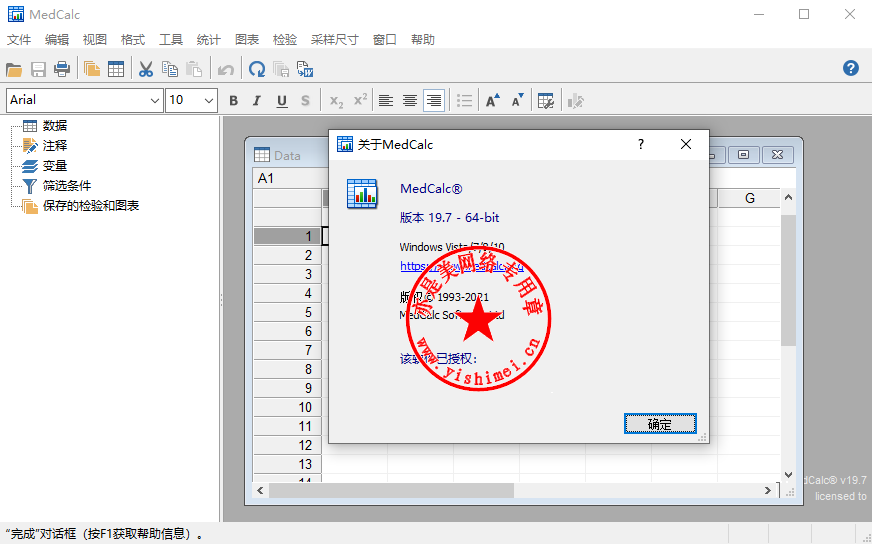The height and width of the screenshot is (544, 872).
Task: Toggle Strikethrough formatting
Action: click(305, 101)
